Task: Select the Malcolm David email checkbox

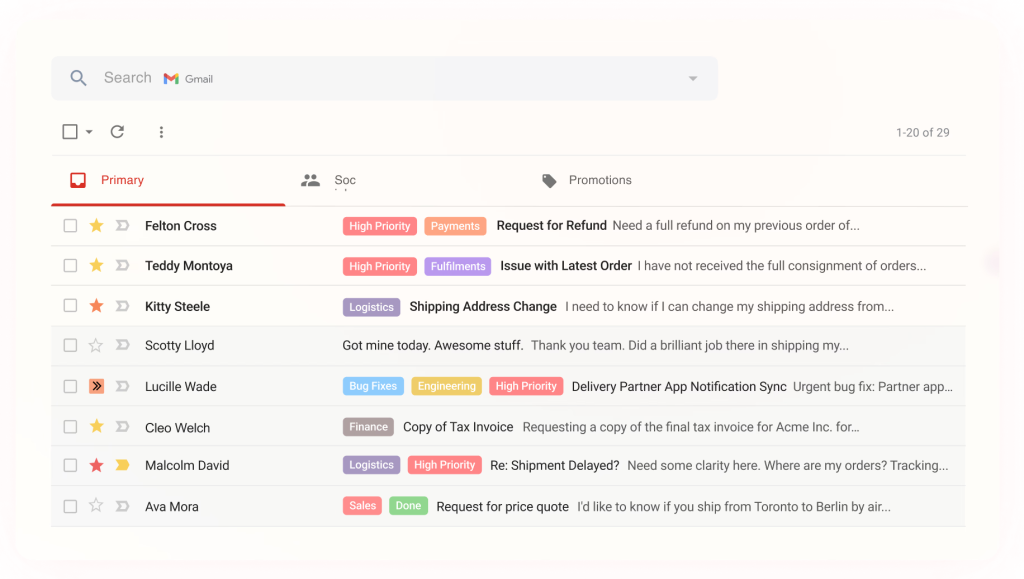Action: pyautogui.click(x=70, y=465)
